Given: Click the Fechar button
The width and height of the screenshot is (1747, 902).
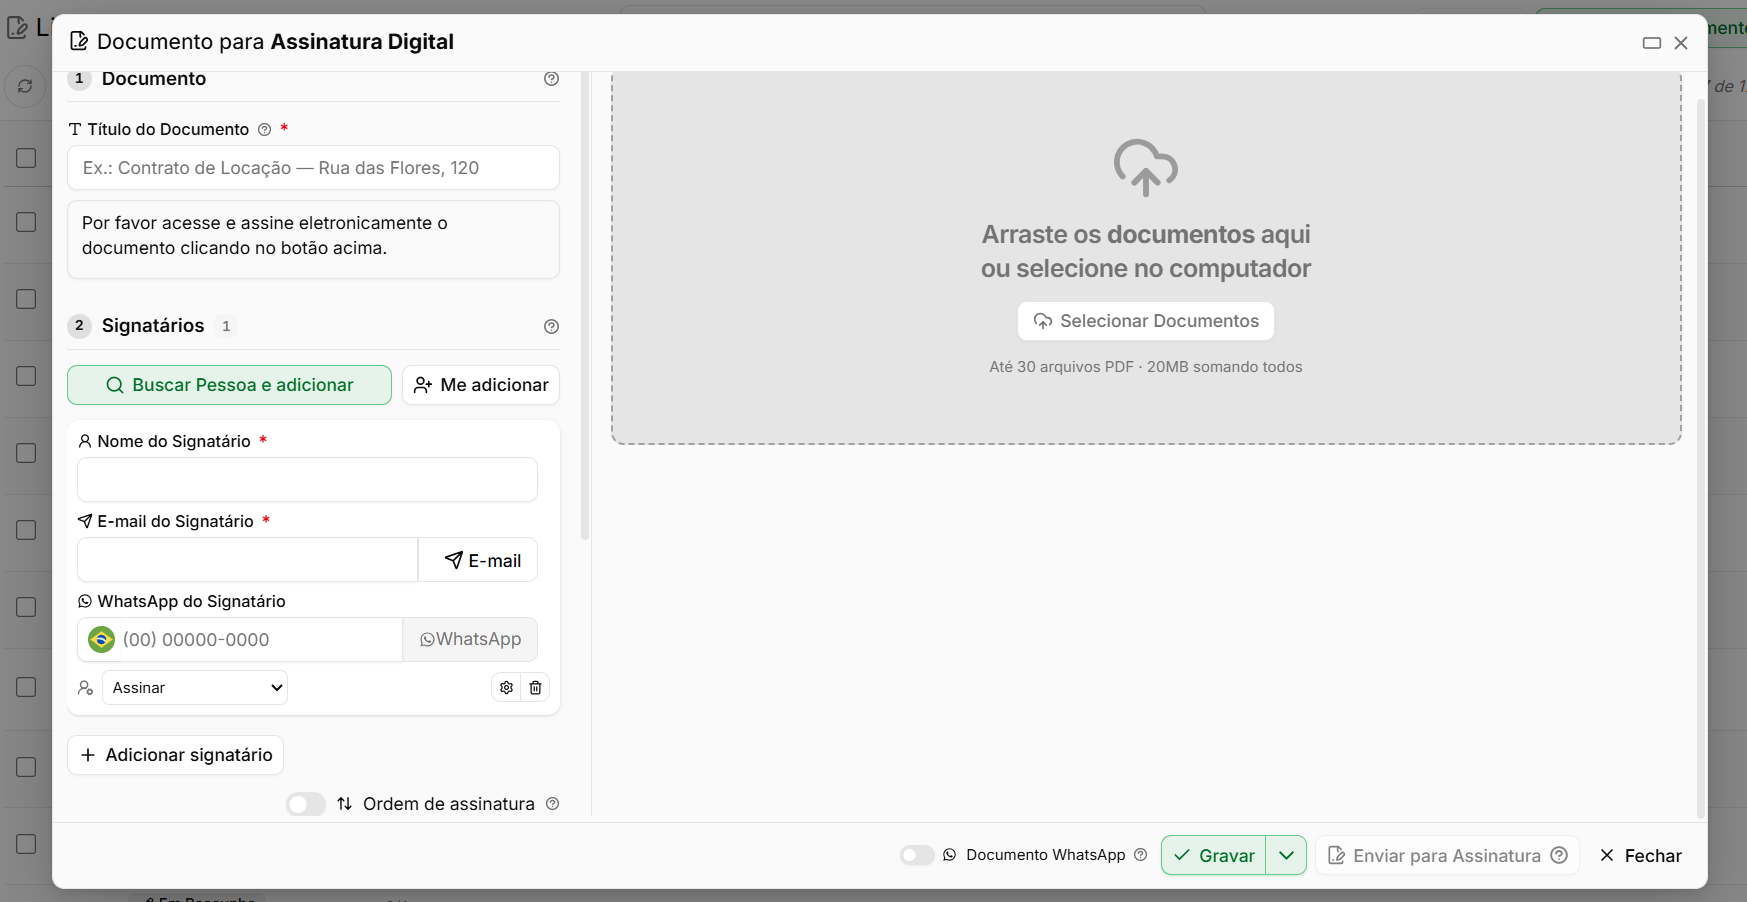Looking at the screenshot, I should pyautogui.click(x=1640, y=855).
